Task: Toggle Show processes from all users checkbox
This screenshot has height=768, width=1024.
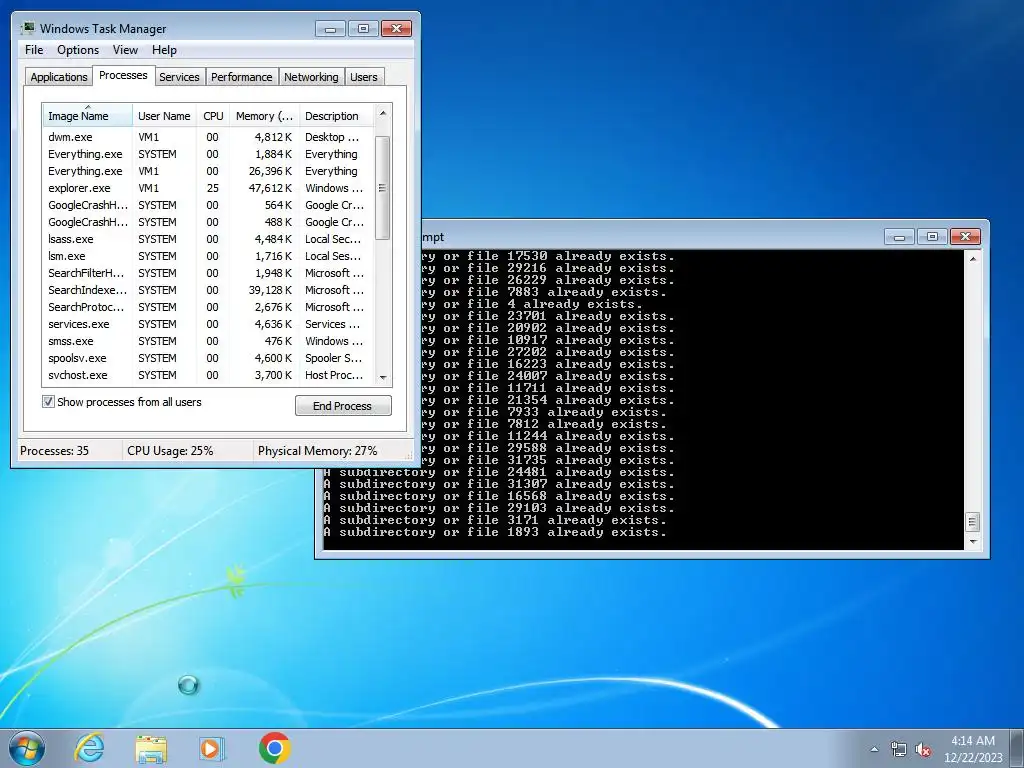Action: [48, 402]
